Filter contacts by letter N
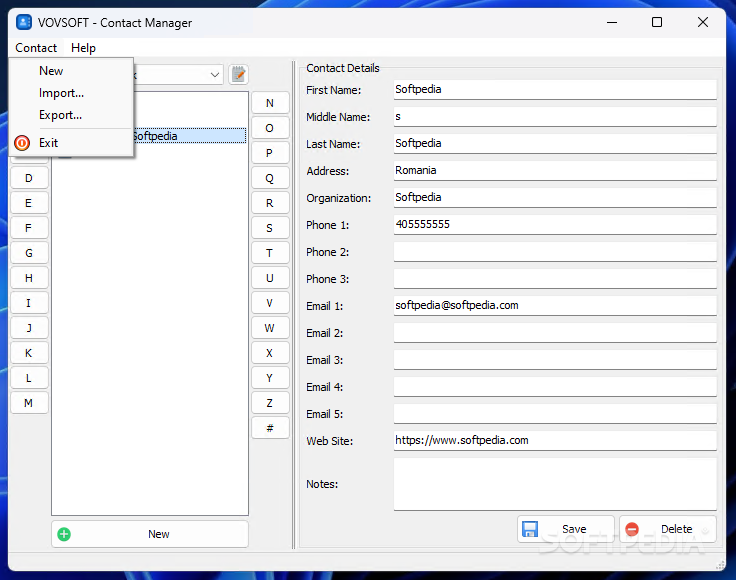The width and height of the screenshot is (736, 580). point(270,103)
